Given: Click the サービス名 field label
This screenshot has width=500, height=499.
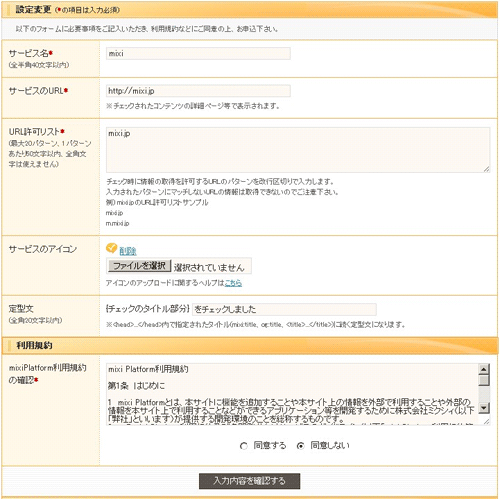Looking at the screenshot, I should pos(30,53).
